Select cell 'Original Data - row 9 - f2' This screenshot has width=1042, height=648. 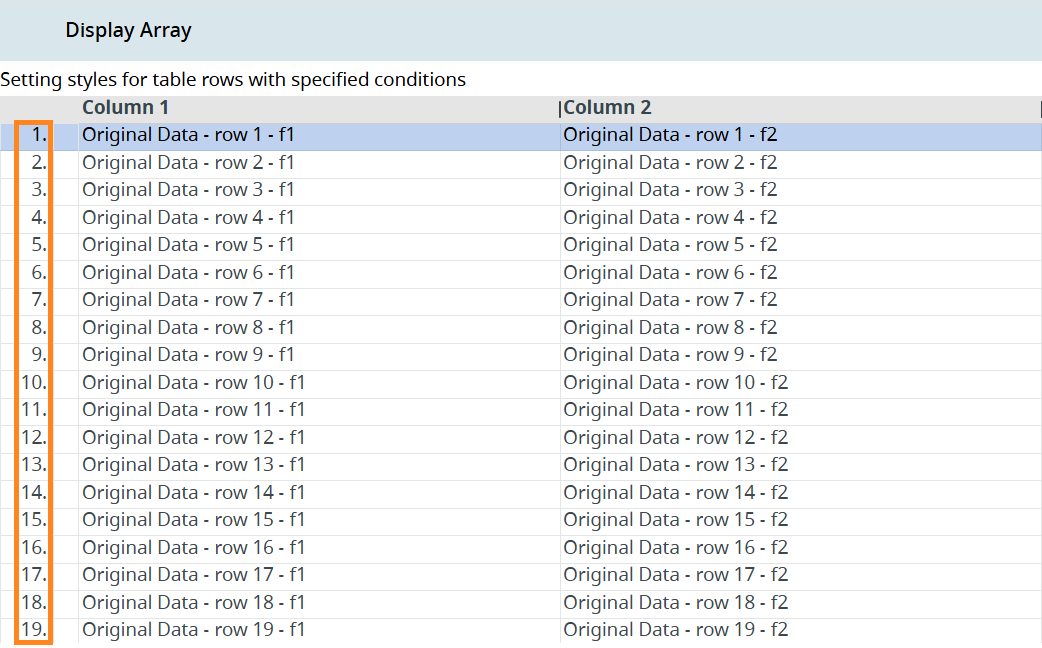[670, 355]
